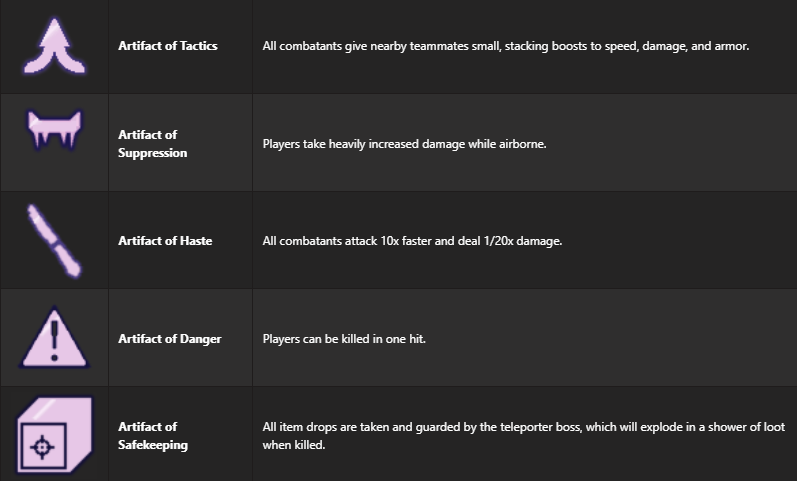Select the Artifact of Safekeeping cube icon
Viewport: 797px width, 481px height.
point(53,435)
